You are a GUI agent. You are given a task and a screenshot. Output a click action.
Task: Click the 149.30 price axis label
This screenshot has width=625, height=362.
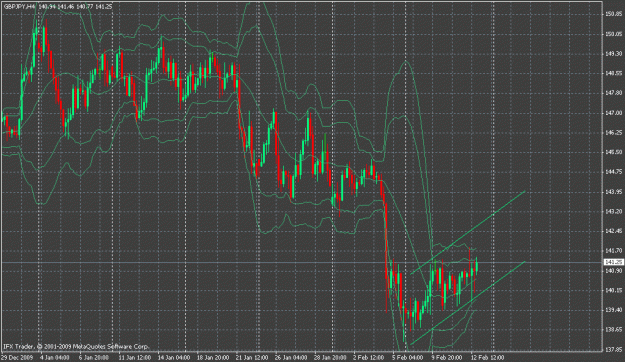pyautogui.click(x=613, y=54)
